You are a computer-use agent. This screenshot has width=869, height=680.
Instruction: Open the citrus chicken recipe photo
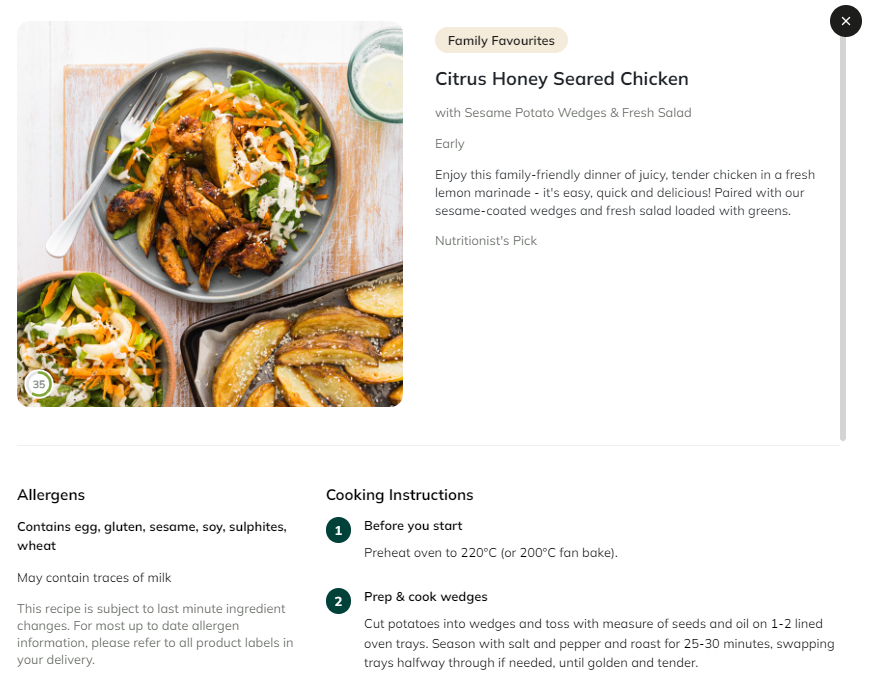point(210,214)
